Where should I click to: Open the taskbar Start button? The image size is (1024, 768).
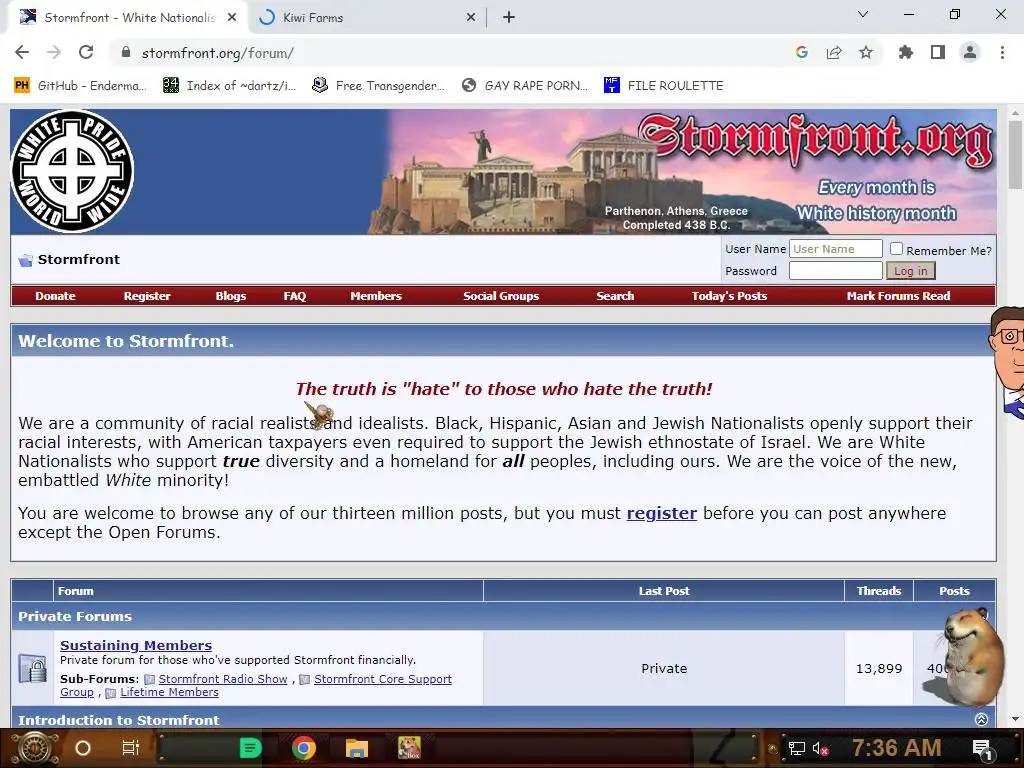coord(35,748)
